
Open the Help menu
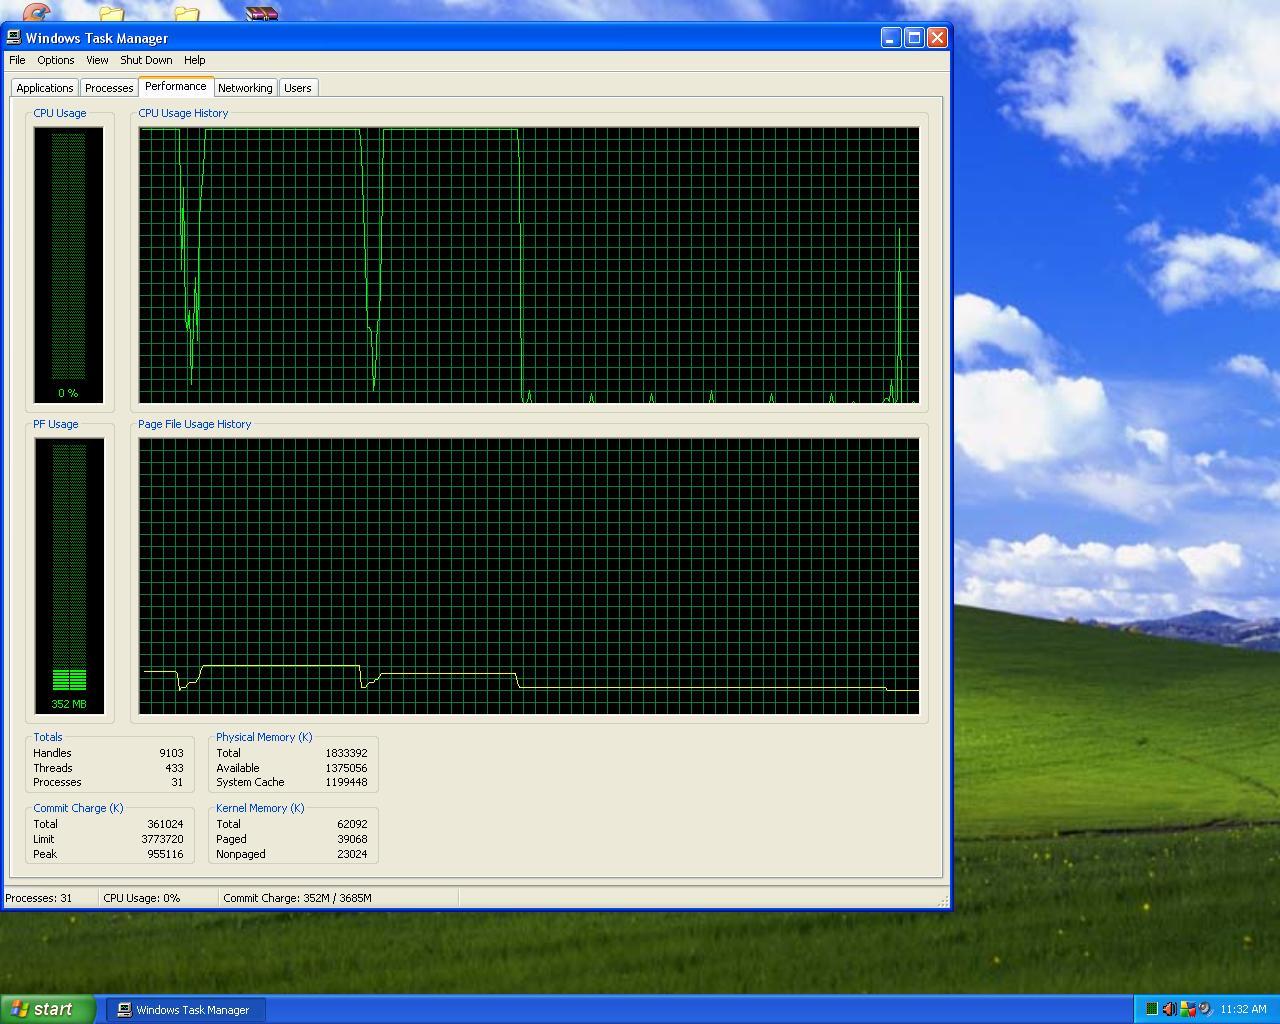[195, 60]
